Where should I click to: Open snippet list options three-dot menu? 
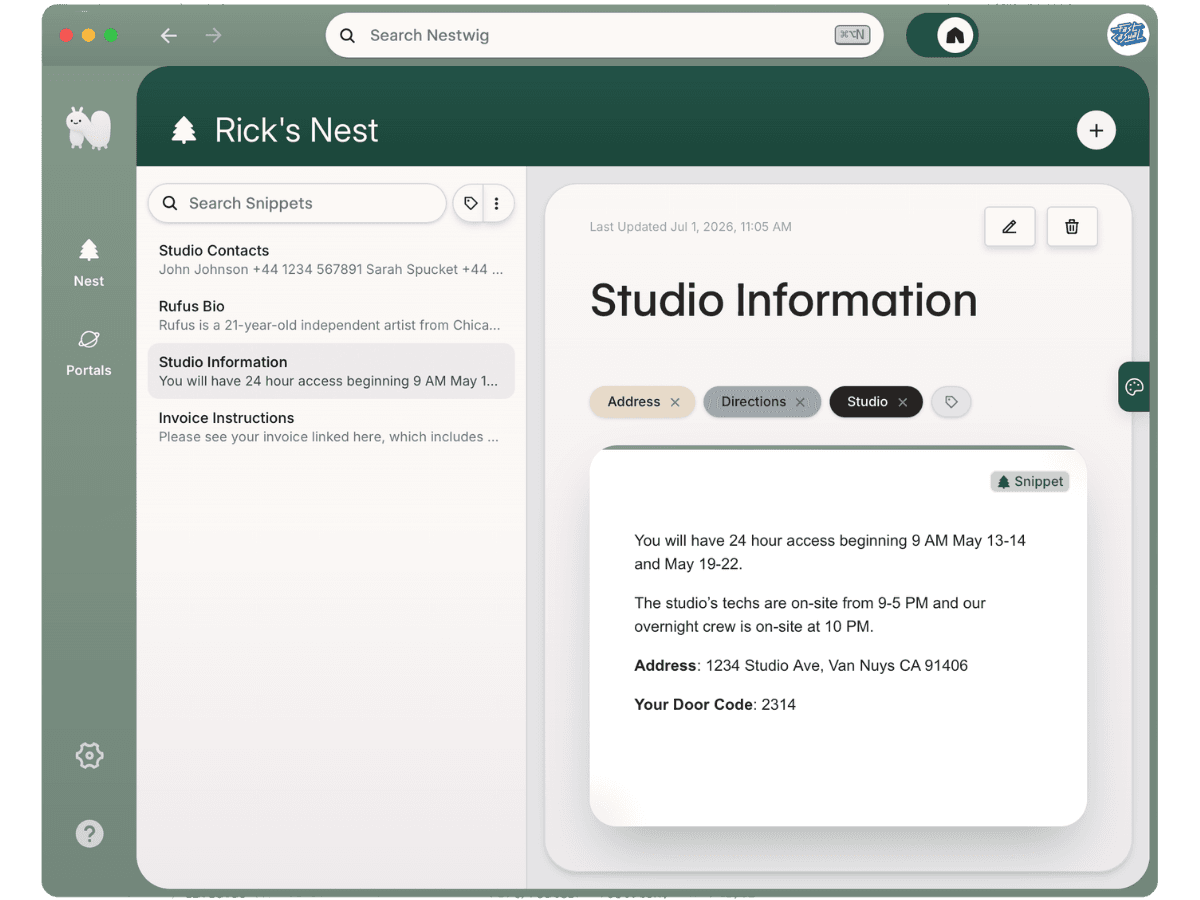(x=497, y=203)
